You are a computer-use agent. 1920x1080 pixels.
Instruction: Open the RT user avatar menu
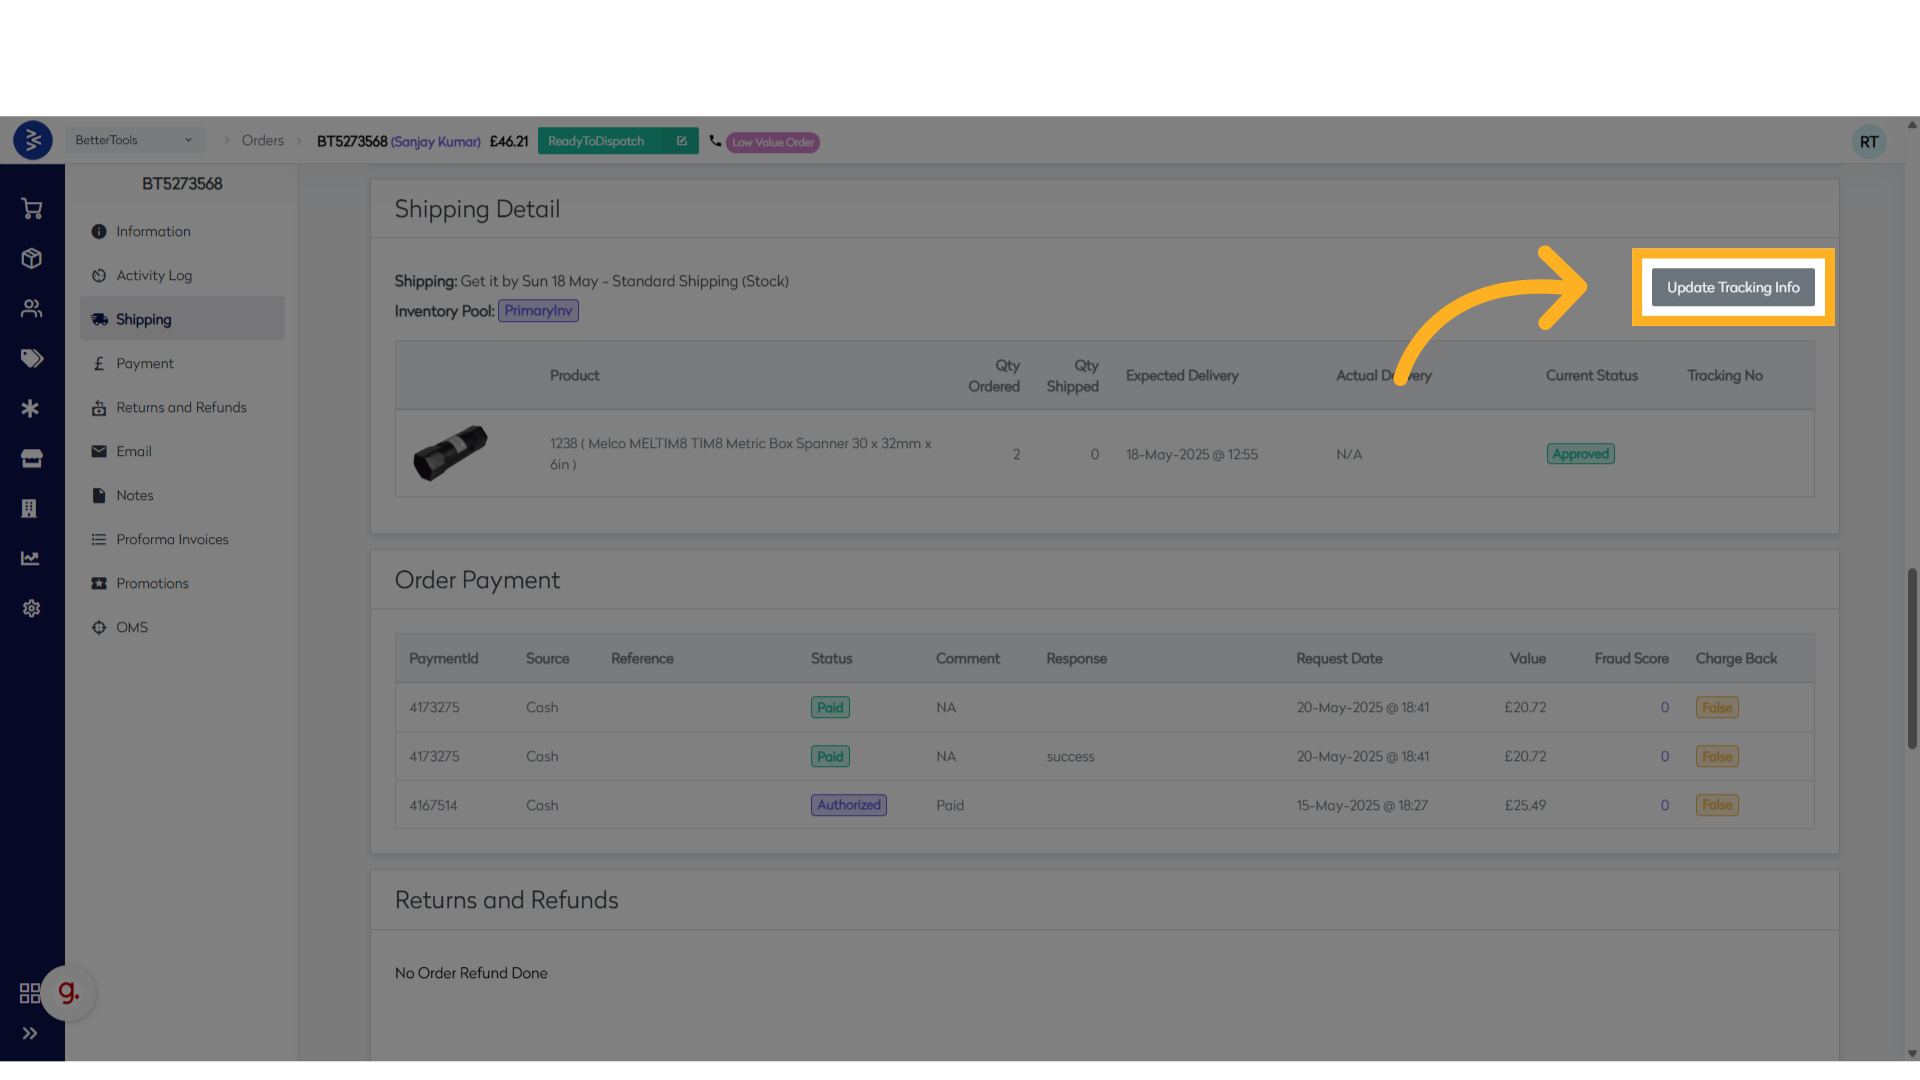pyautogui.click(x=1868, y=142)
